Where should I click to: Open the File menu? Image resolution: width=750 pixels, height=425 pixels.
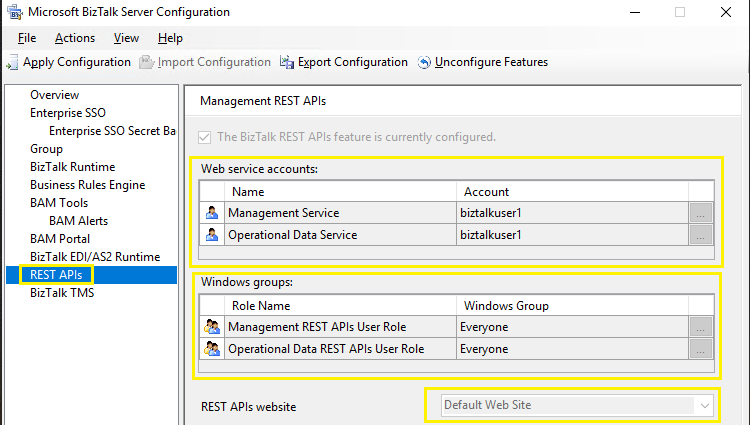(27, 38)
